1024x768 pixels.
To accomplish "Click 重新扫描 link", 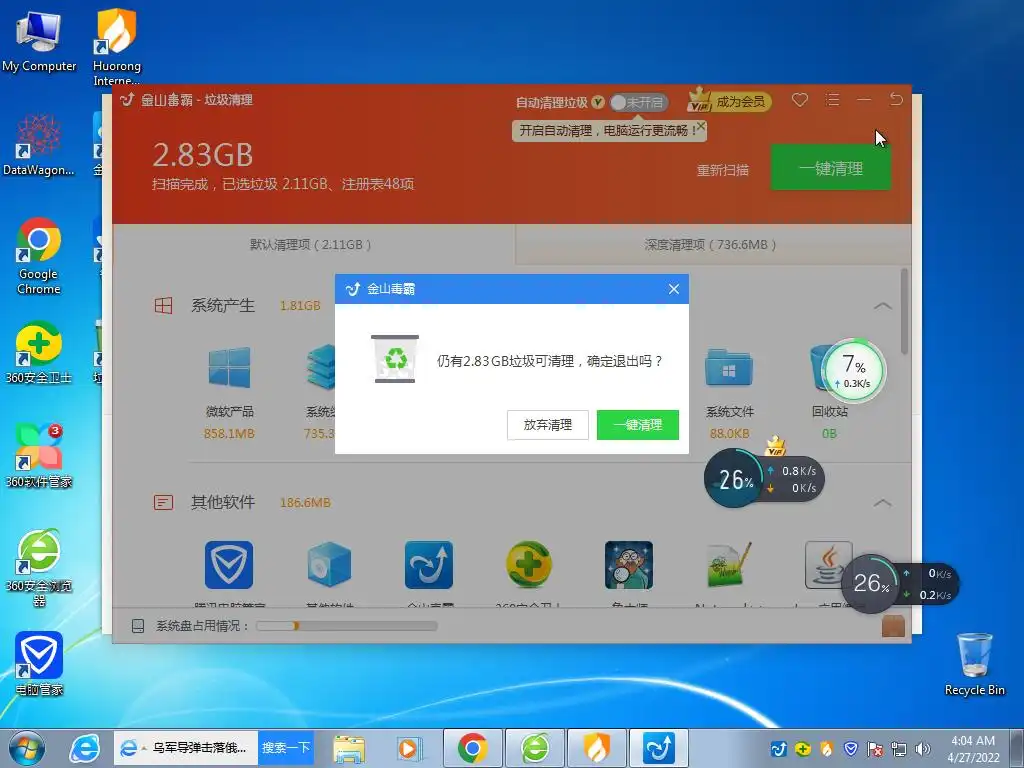I will coord(722,170).
